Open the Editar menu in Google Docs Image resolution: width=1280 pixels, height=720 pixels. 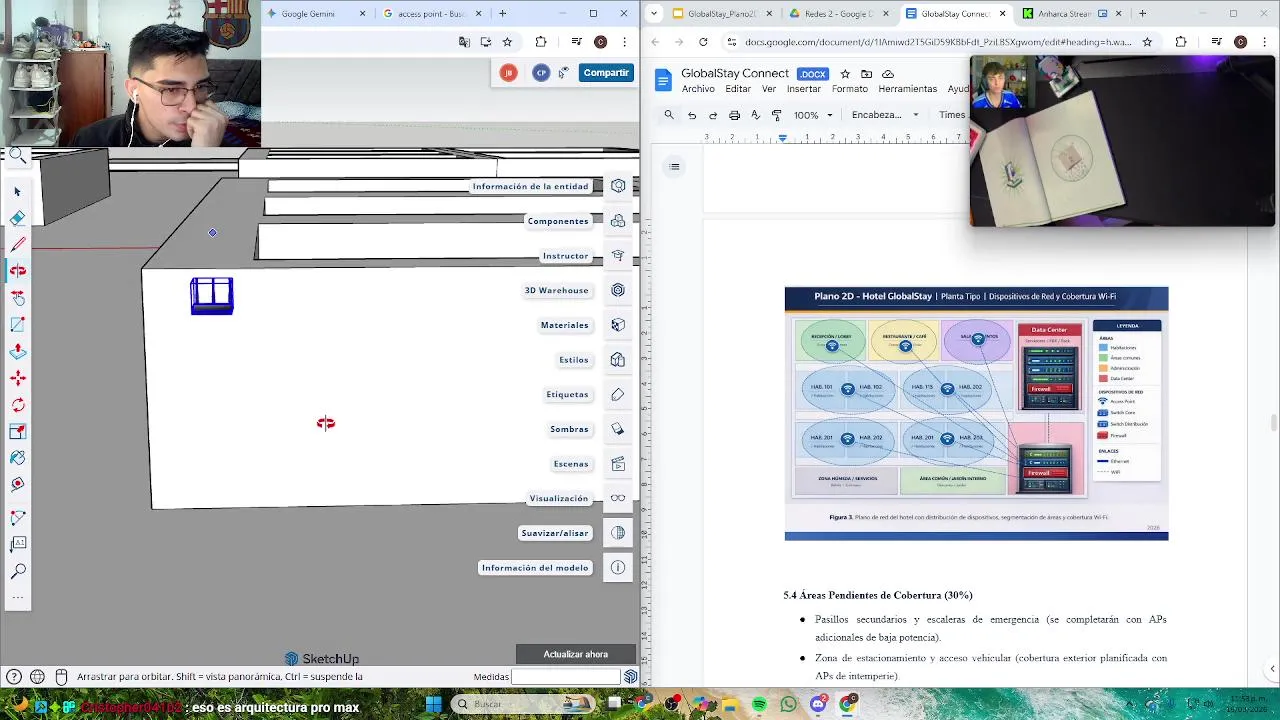coord(738,89)
